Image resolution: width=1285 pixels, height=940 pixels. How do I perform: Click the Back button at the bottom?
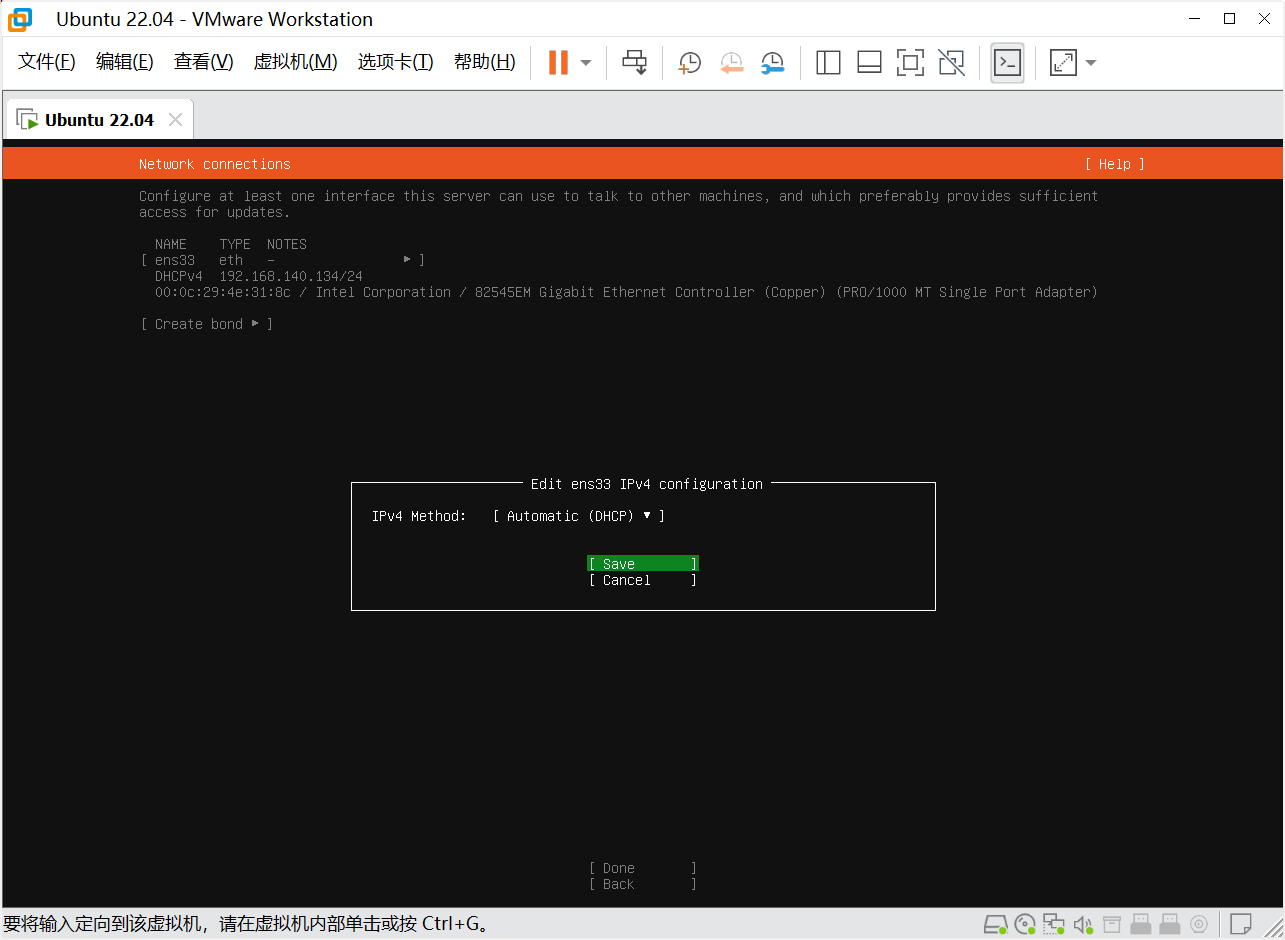tap(643, 884)
